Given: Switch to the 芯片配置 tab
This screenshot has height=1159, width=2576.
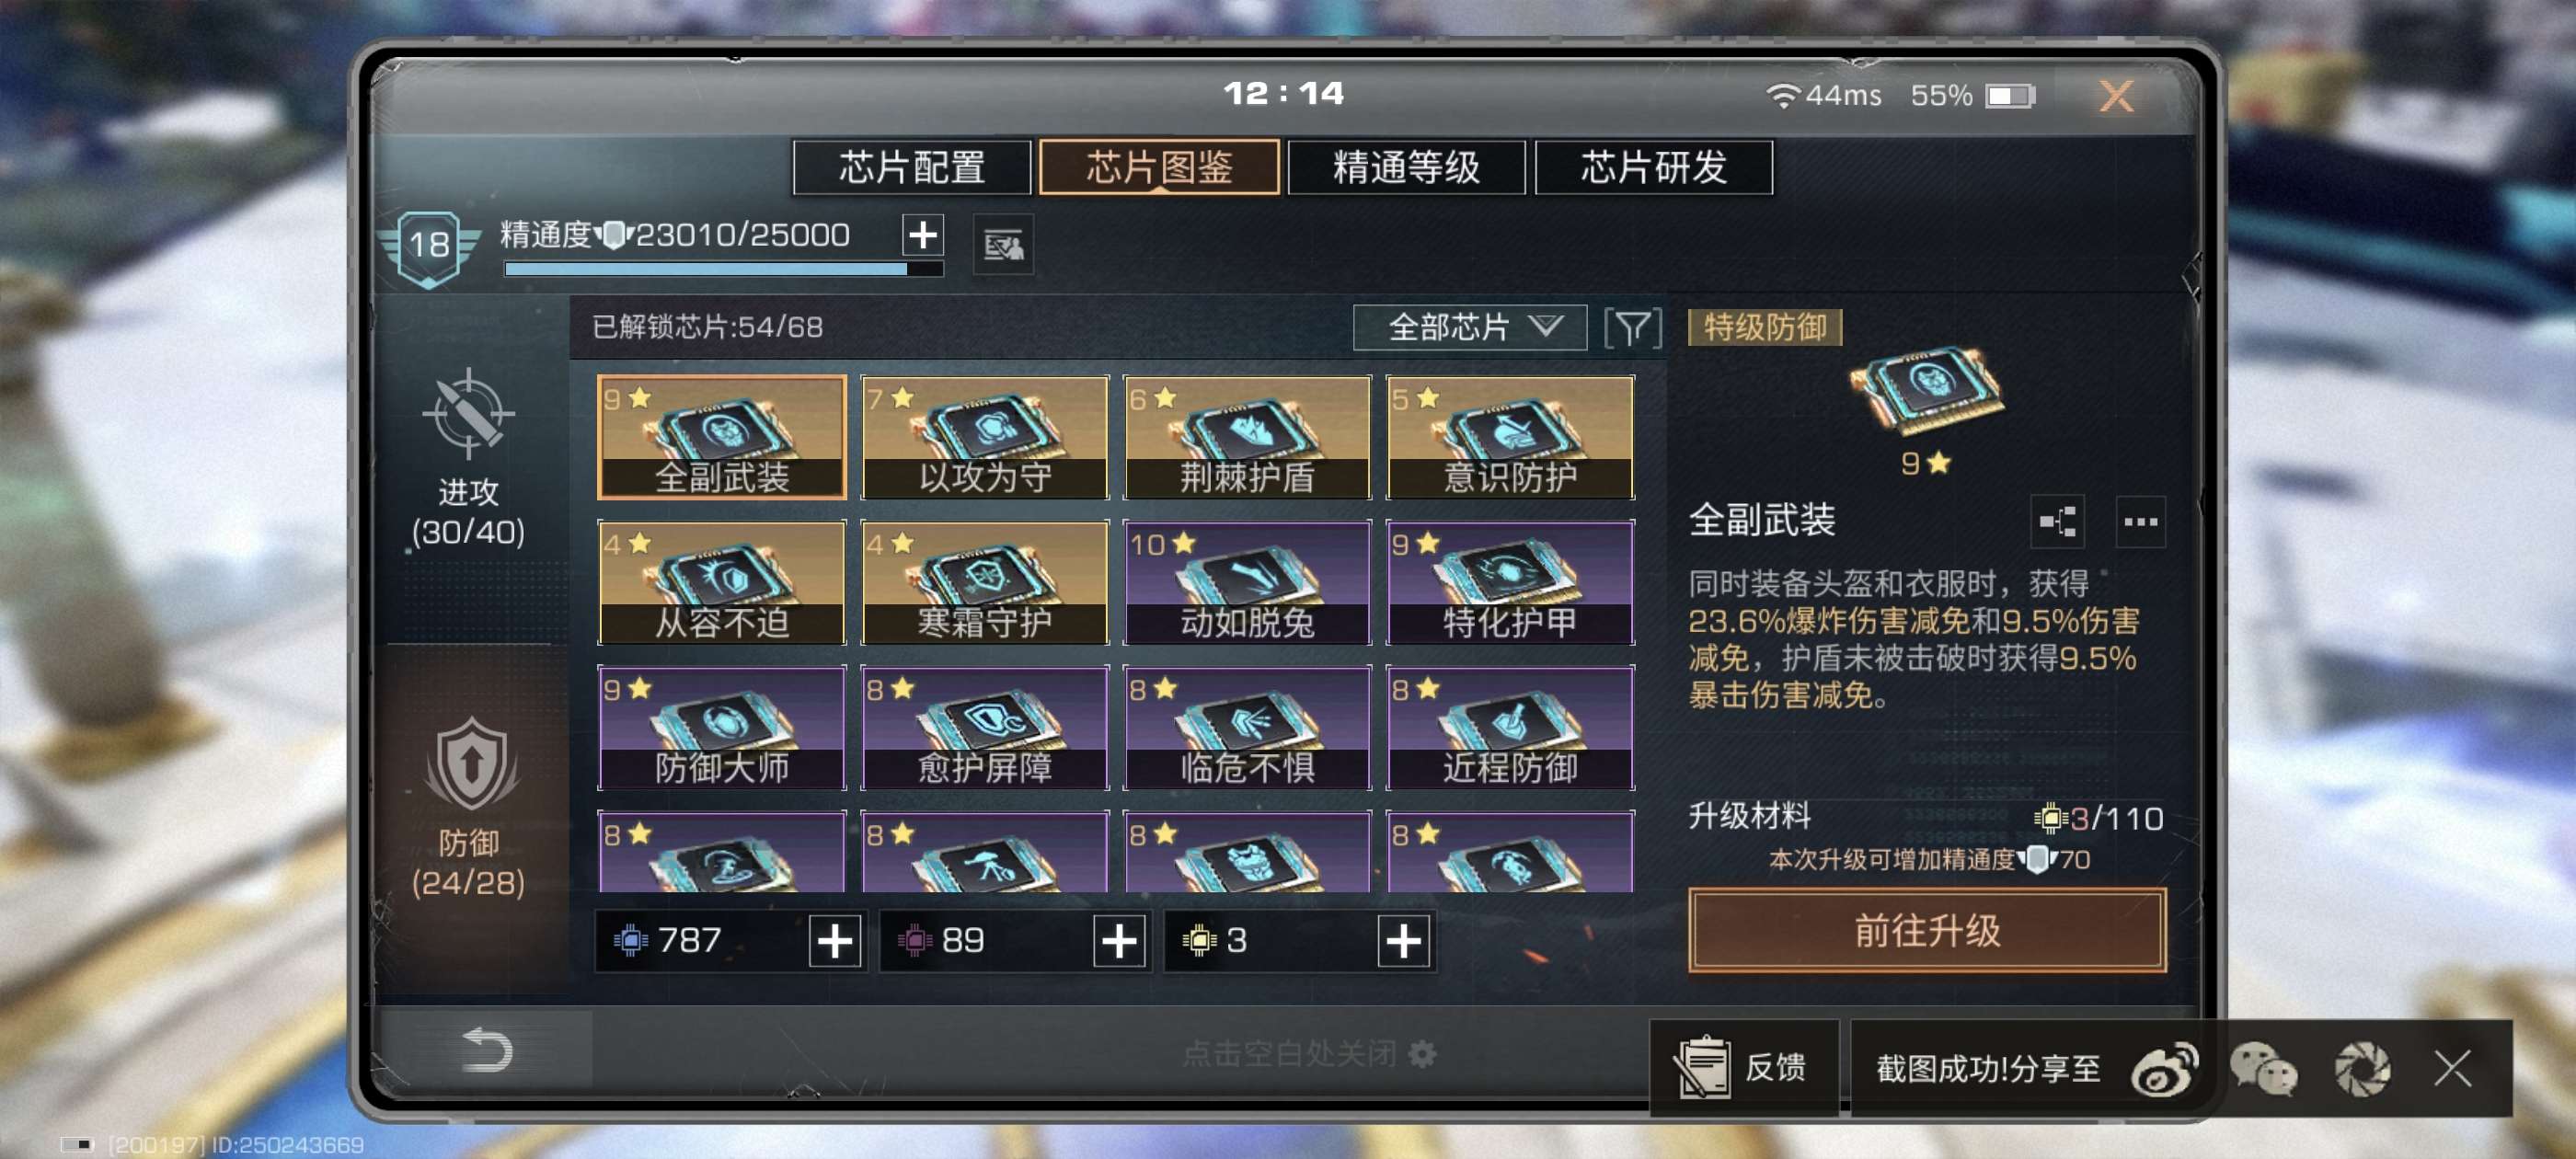Looking at the screenshot, I should (x=911, y=167).
